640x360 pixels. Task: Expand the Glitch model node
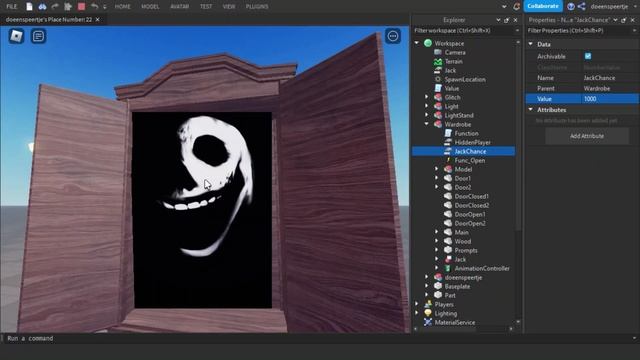click(427, 97)
